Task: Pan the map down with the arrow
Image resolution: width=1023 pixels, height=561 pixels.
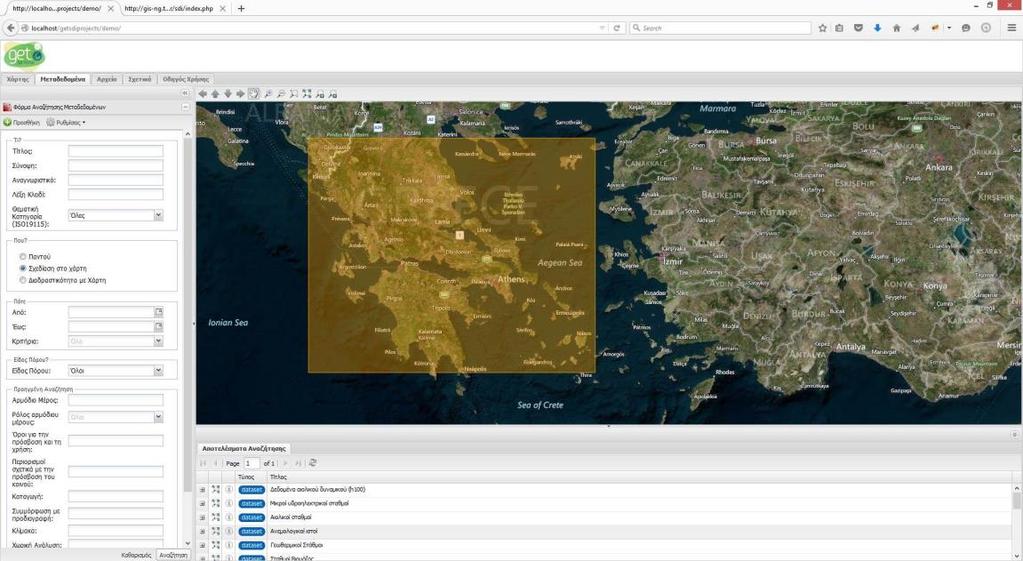Action: tap(228, 94)
